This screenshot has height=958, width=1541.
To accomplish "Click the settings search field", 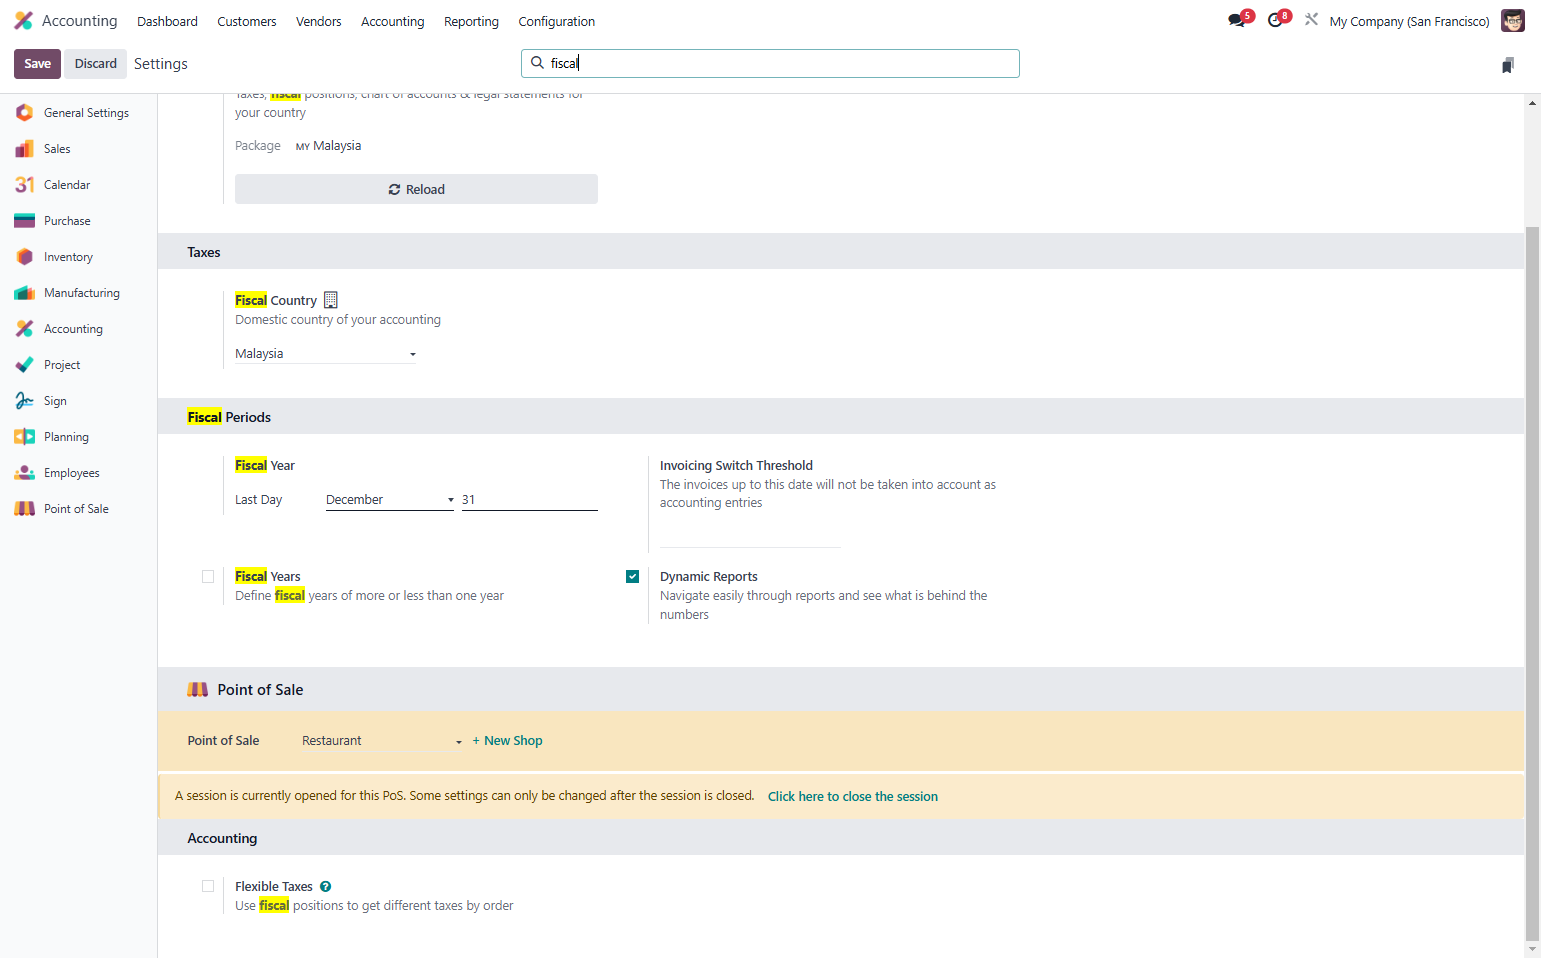I will coord(770,63).
